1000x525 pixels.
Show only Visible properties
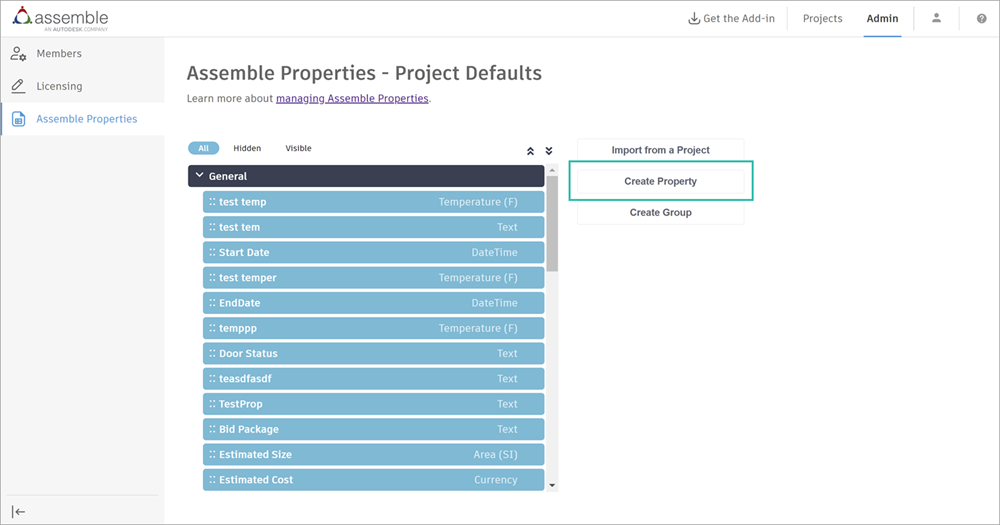click(298, 148)
